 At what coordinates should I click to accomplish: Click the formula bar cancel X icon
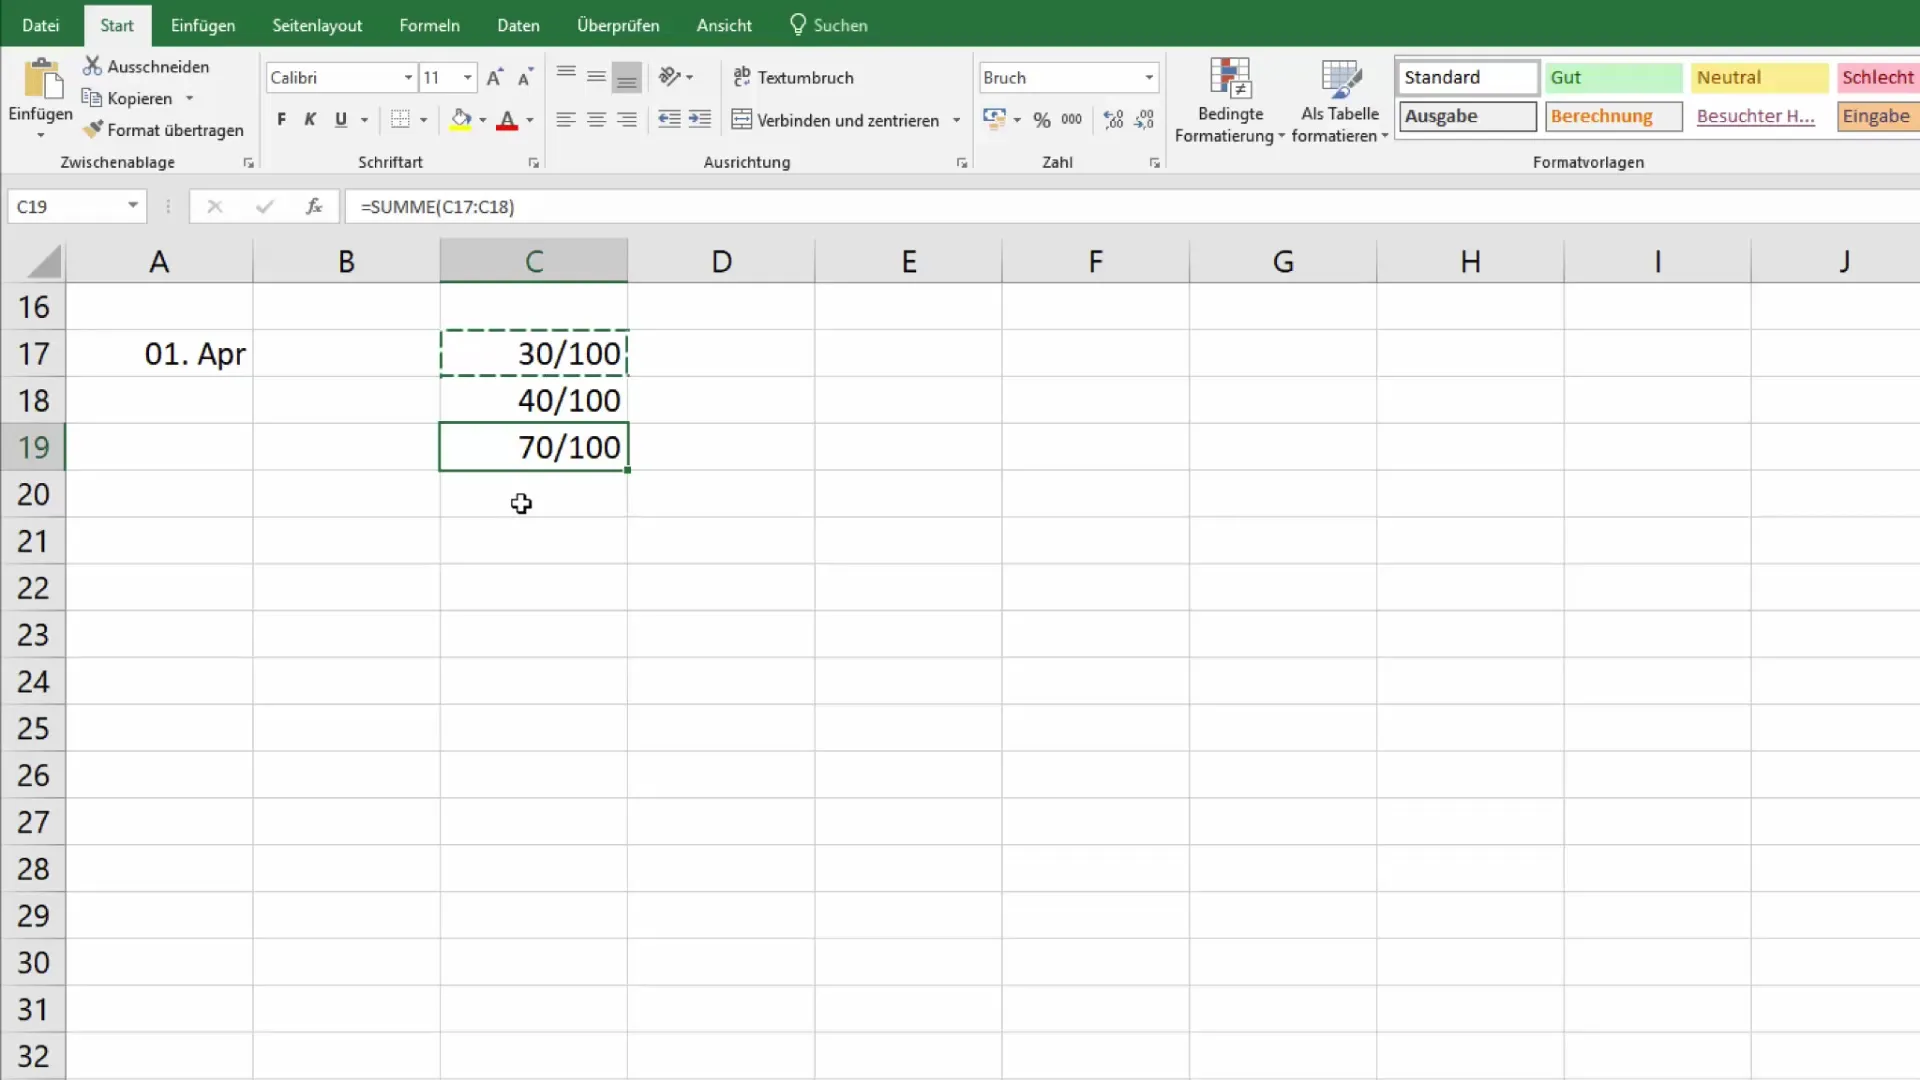(214, 206)
